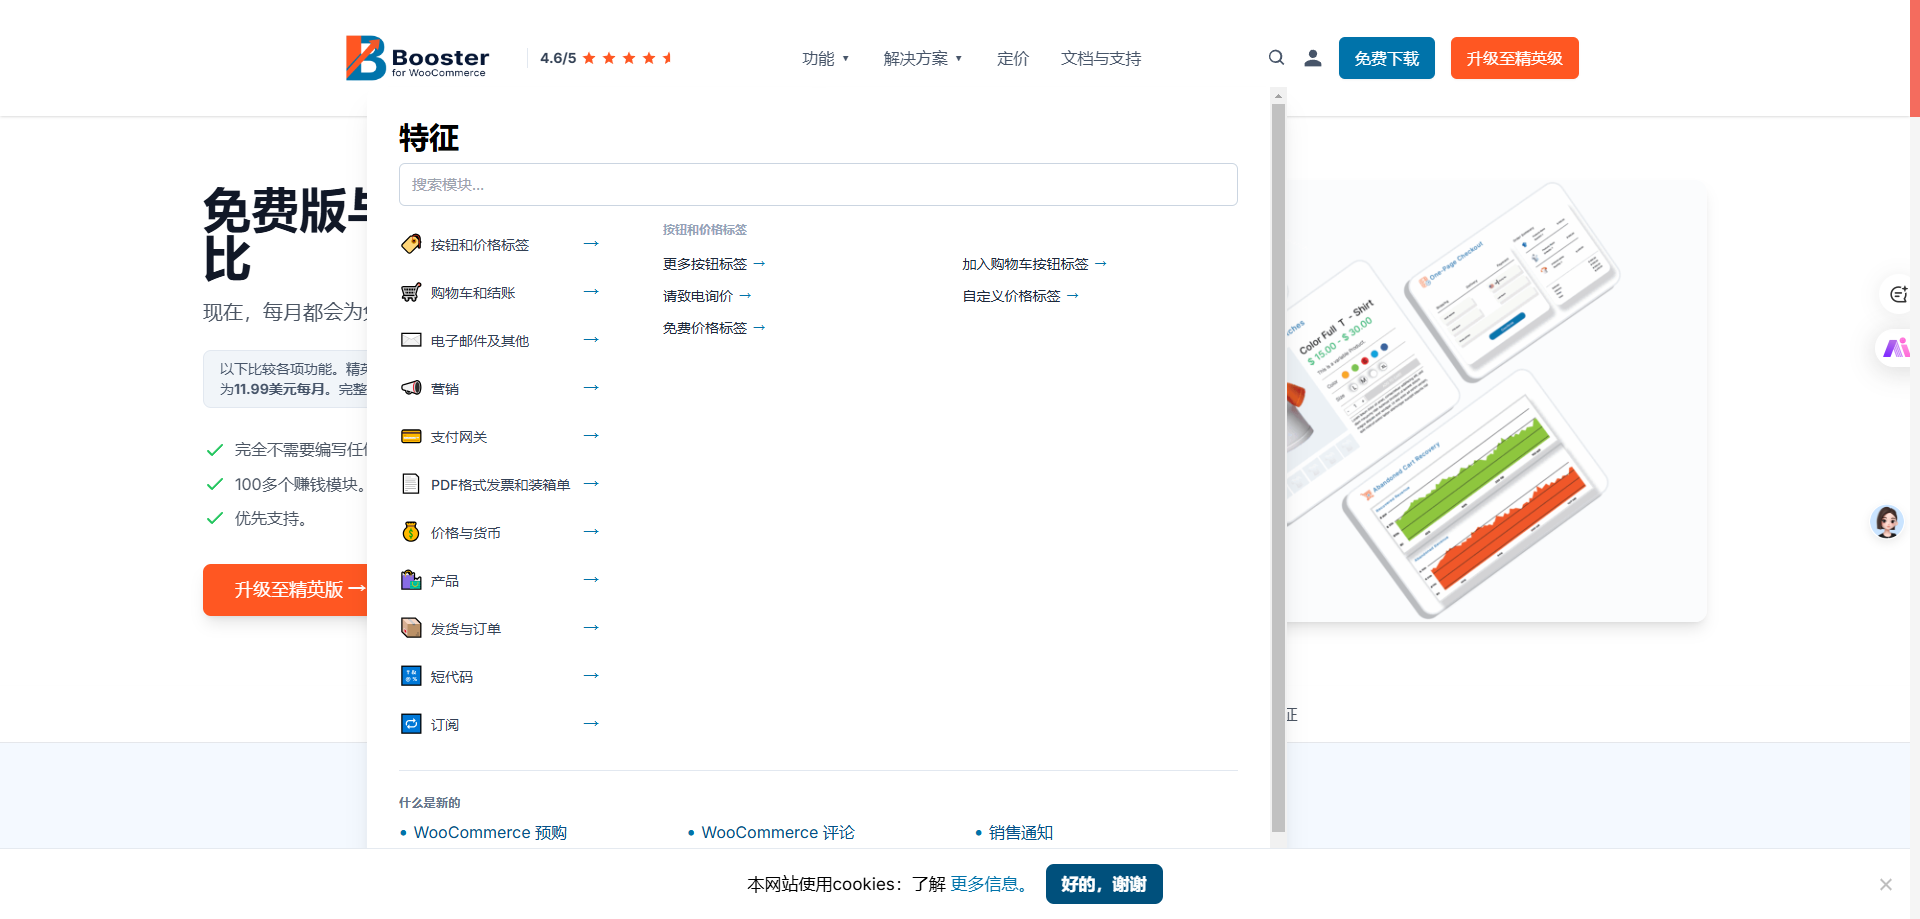Click the credit card icon for 支付网关
The width and height of the screenshot is (1920, 919).
[x=411, y=436]
